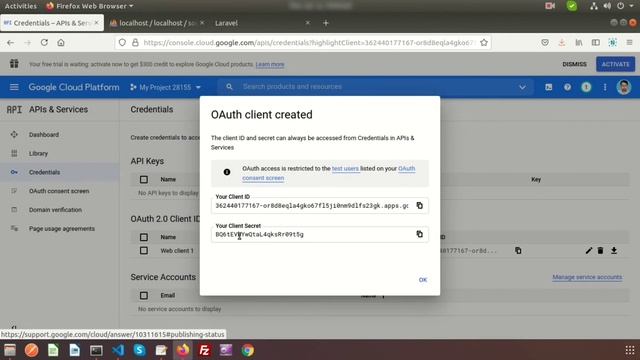Open Google Chrome from the dock
The width and height of the screenshot is (640, 360).
pyautogui.click(x=247, y=350)
